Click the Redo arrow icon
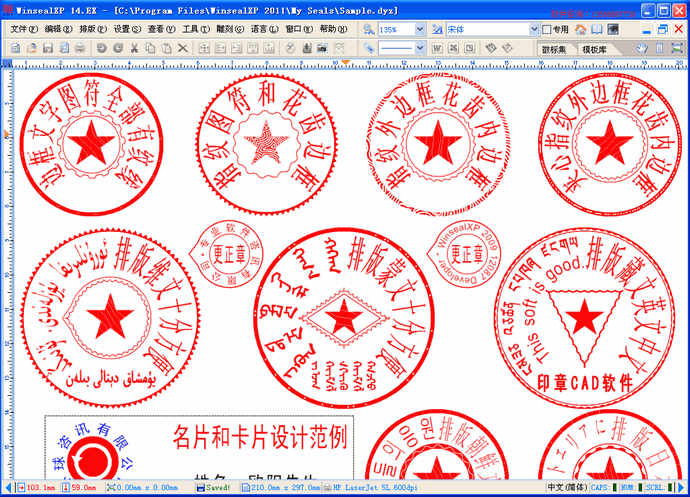The image size is (690, 497). tap(117, 48)
